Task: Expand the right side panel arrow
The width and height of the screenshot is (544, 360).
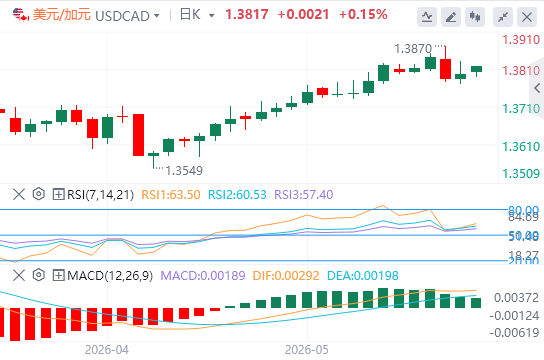Action: click(x=537, y=88)
